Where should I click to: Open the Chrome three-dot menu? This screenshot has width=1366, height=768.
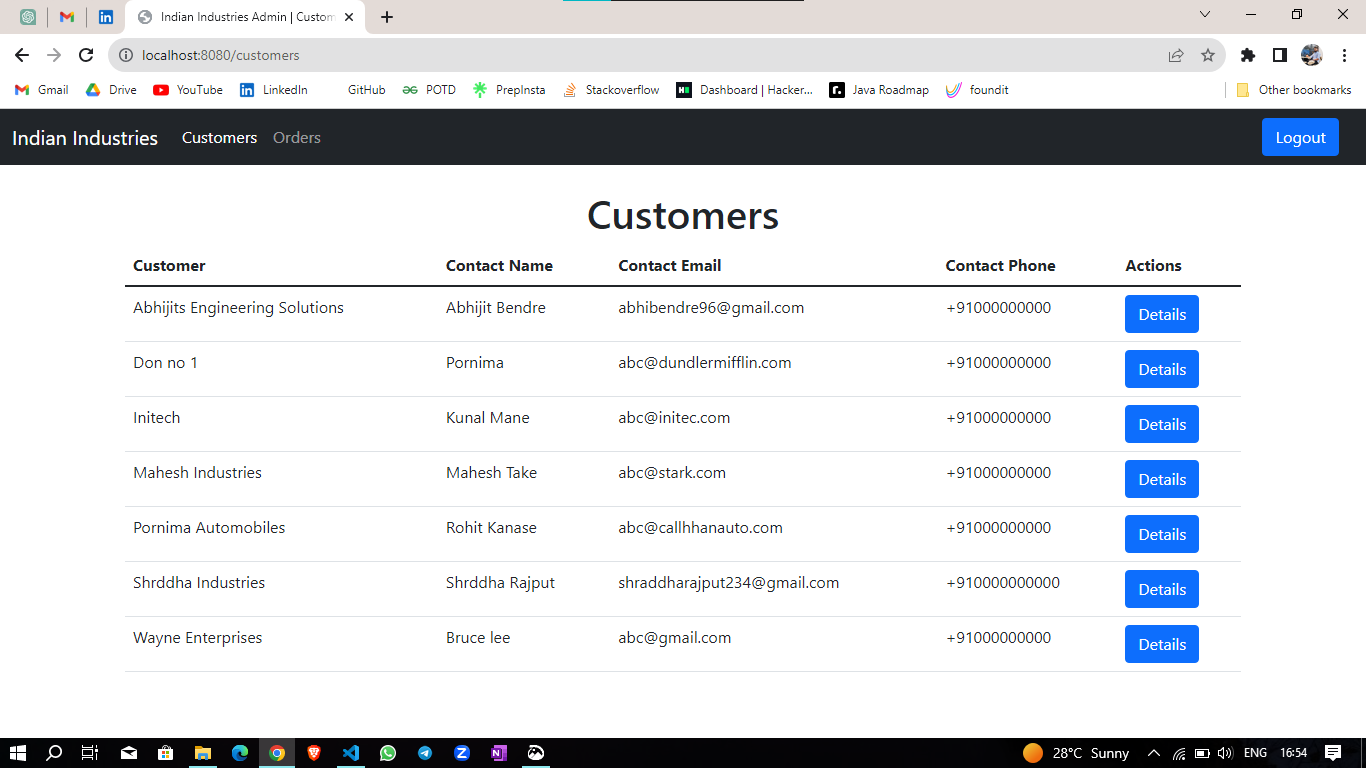(x=1344, y=57)
